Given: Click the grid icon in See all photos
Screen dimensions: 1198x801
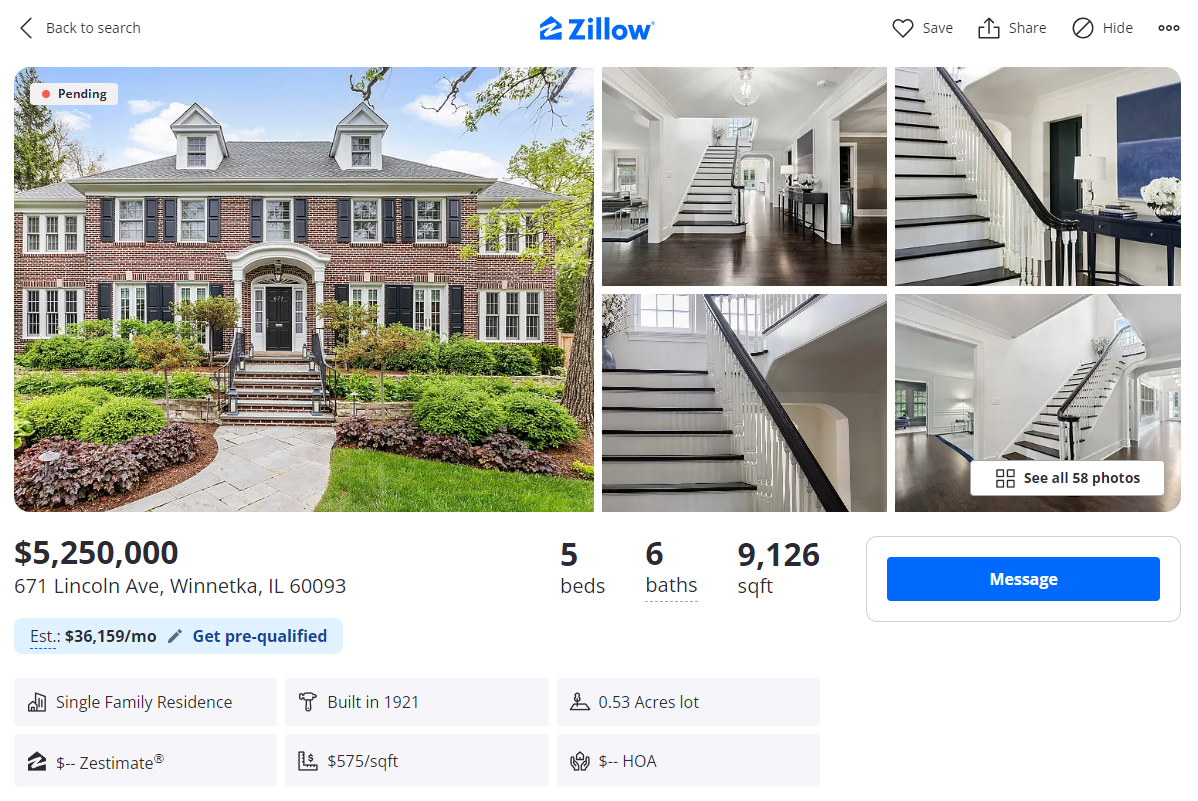Looking at the screenshot, I should [1005, 478].
